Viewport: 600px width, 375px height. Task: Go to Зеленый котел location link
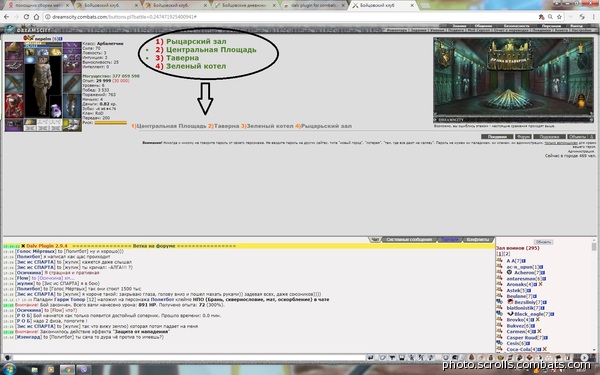[270, 126]
